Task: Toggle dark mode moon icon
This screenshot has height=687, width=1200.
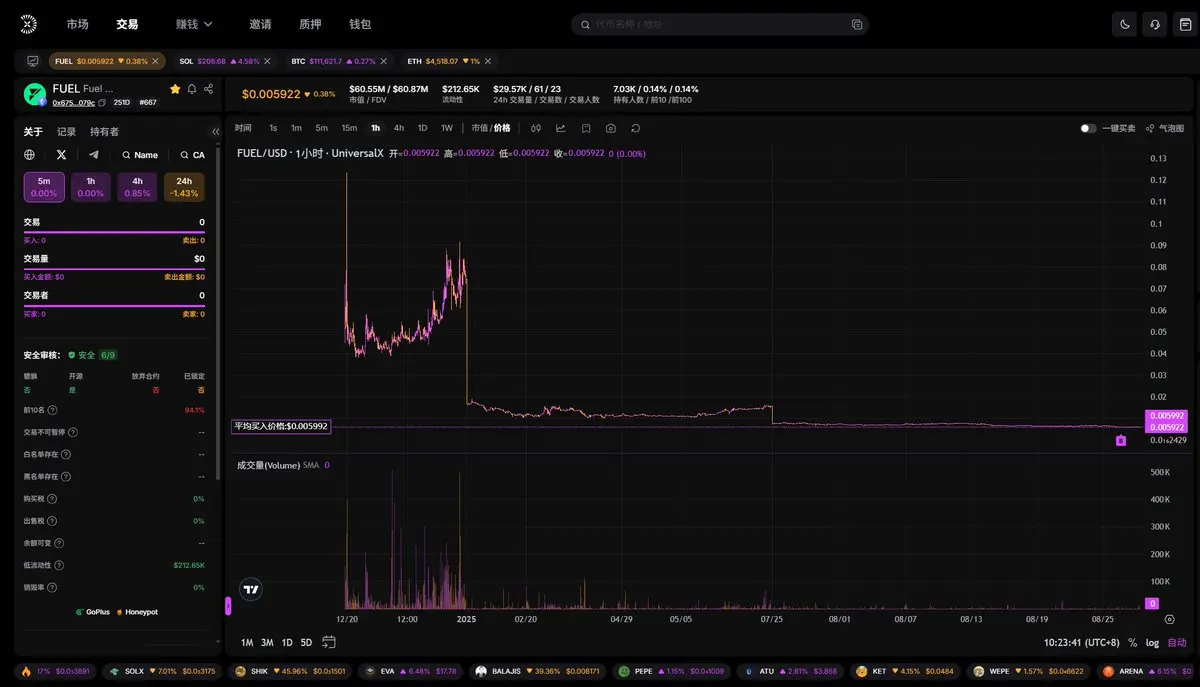Action: pos(1126,24)
